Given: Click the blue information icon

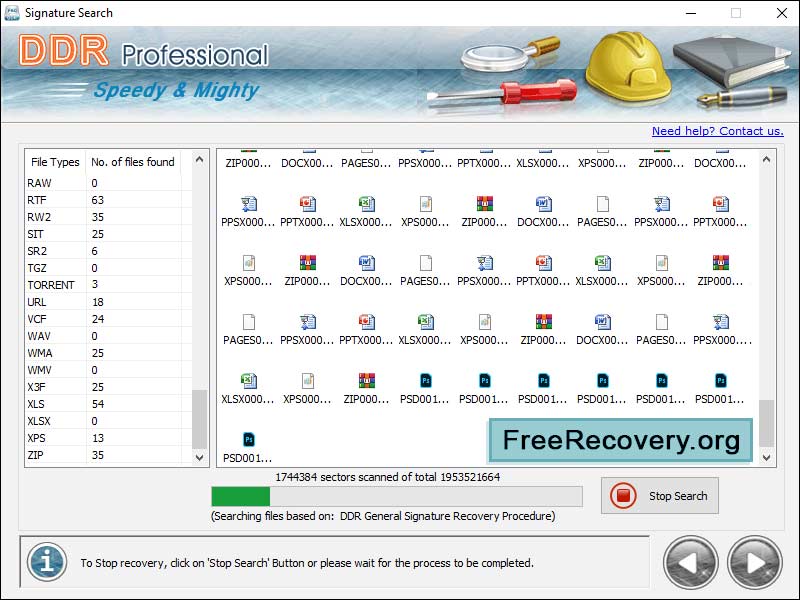Looking at the screenshot, I should [x=47, y=562].
